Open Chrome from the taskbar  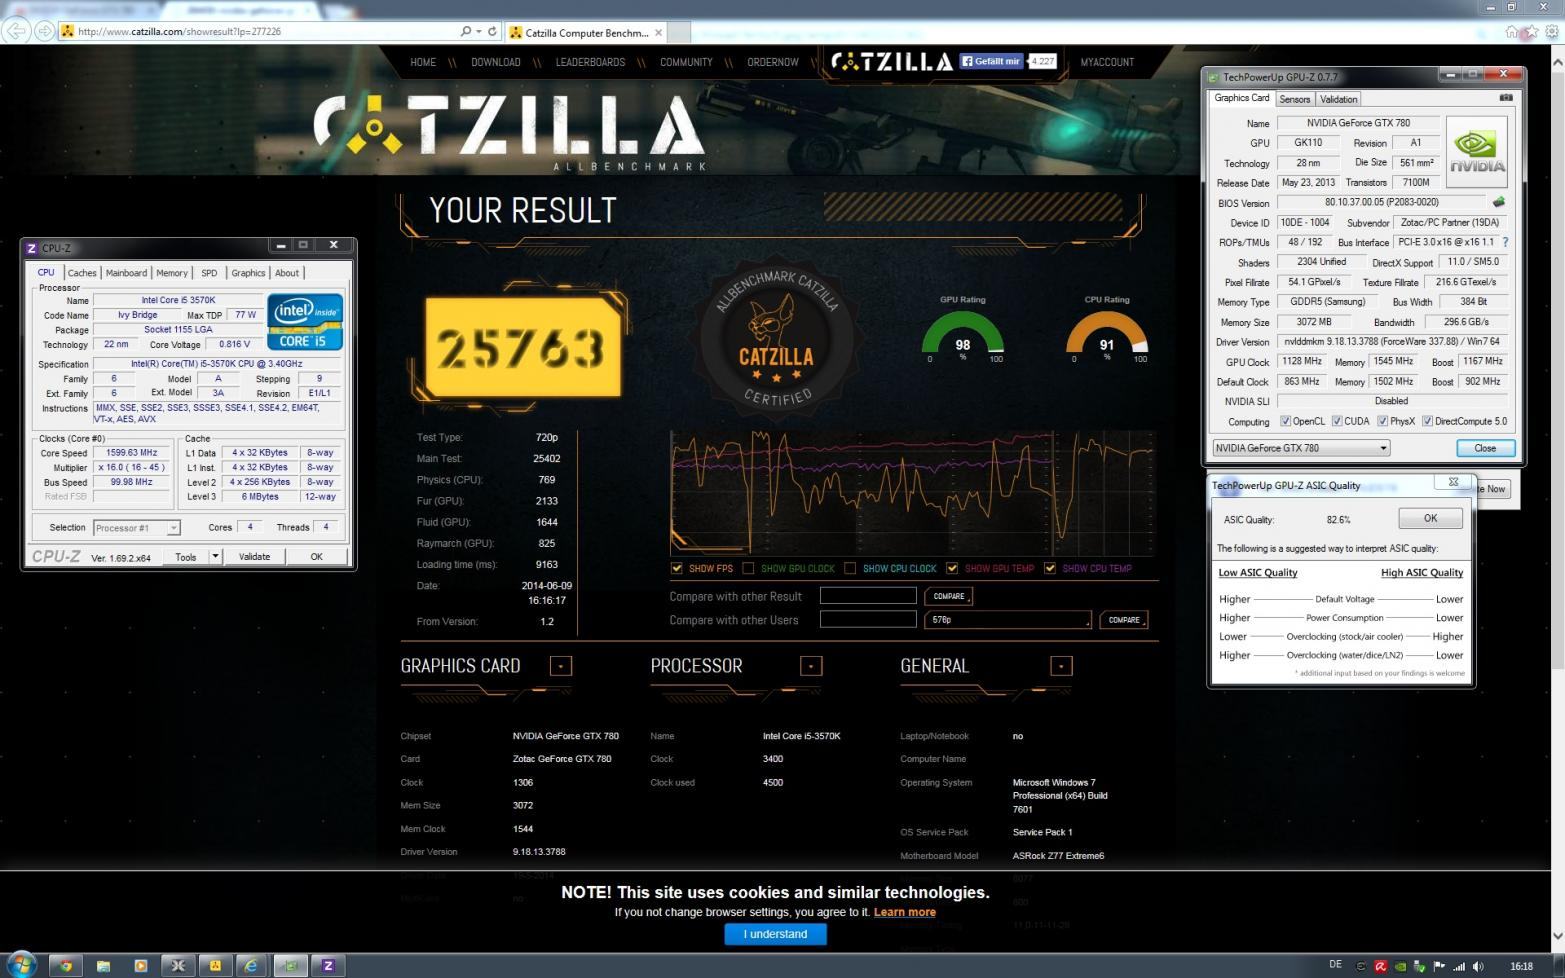(66, 965)
